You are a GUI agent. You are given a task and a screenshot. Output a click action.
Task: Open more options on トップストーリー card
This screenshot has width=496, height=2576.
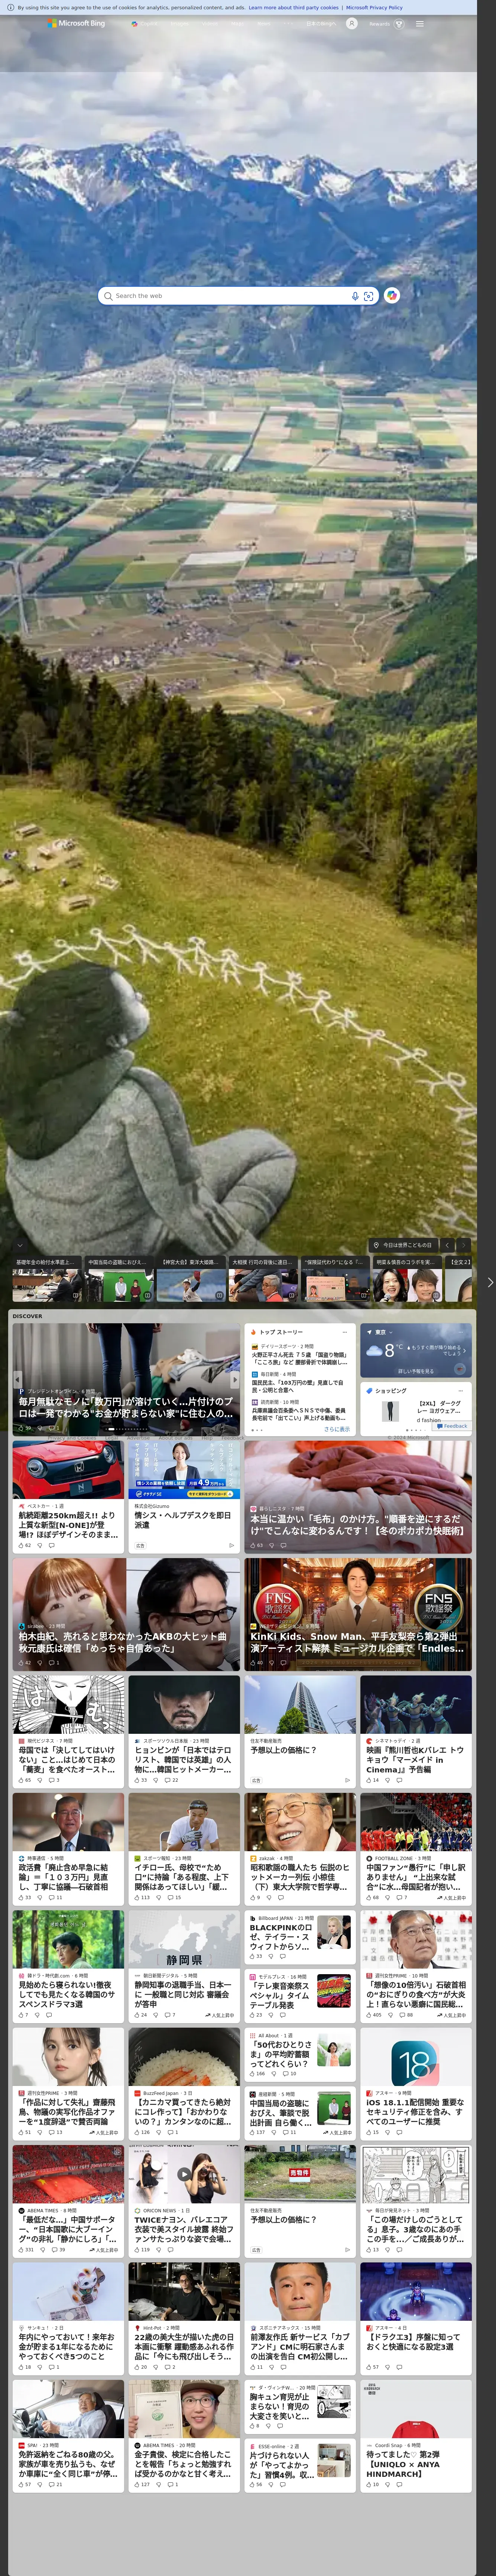click(345, 1332)
